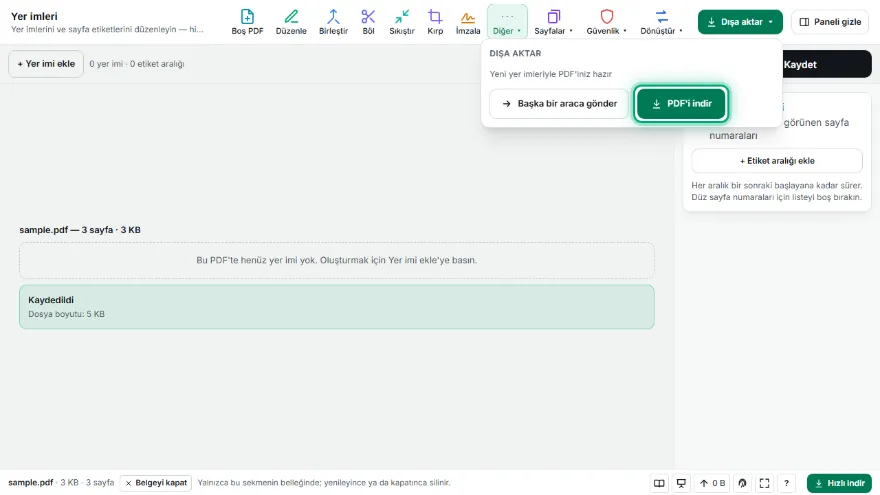Select the Kırp crop tool

tap(435, 22)
